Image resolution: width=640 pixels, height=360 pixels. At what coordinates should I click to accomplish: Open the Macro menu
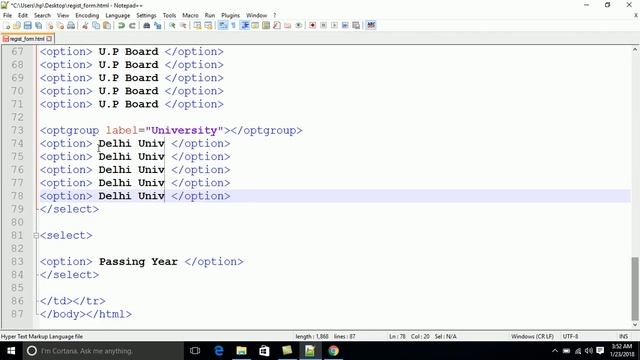point(190,16)
